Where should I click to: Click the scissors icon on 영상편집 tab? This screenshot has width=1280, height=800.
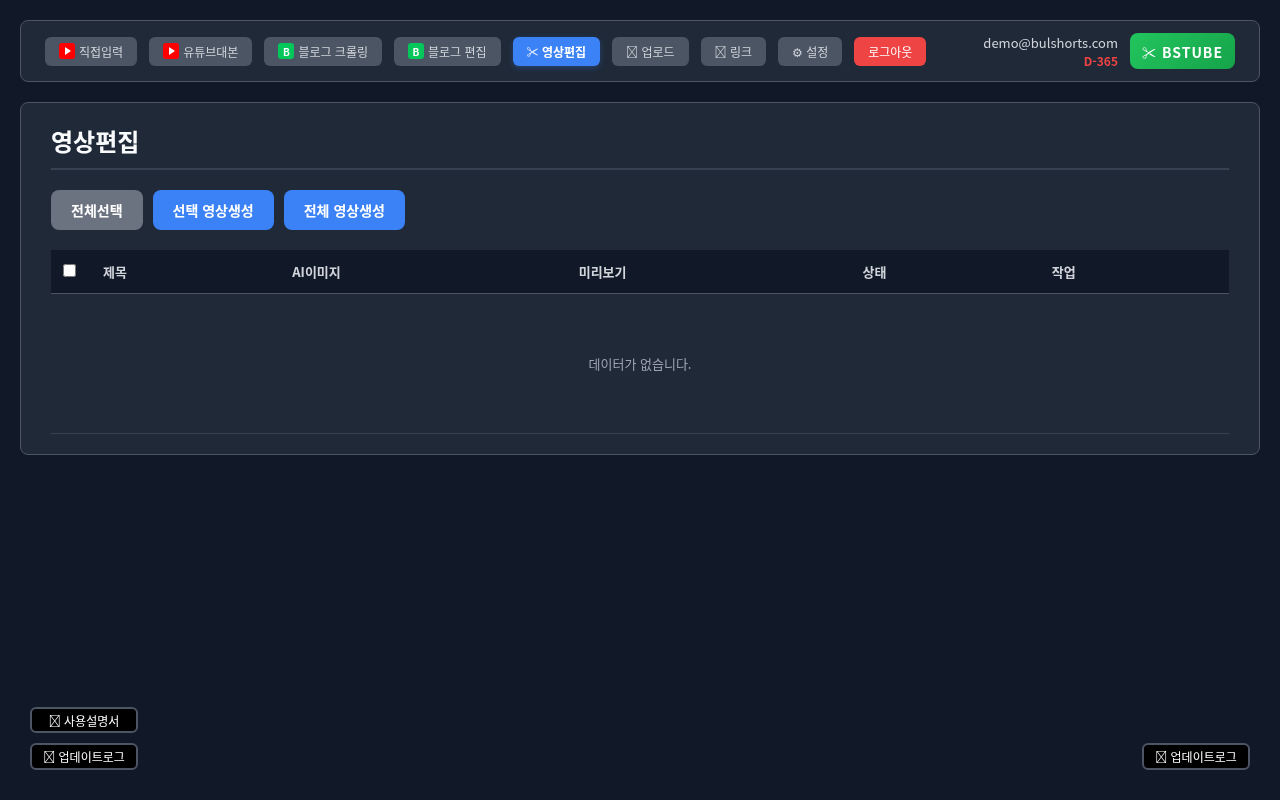click(532, 52)
